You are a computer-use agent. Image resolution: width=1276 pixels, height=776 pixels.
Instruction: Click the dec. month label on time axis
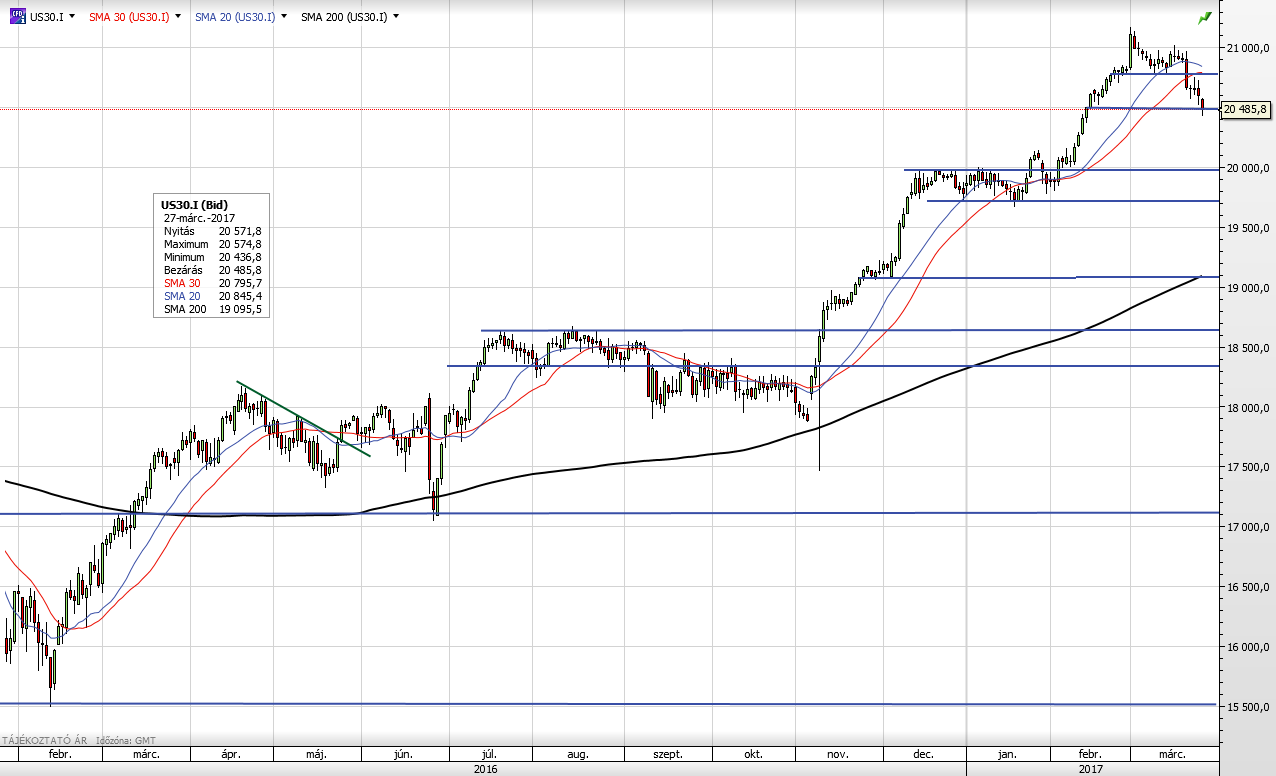(x=923, y=754)
